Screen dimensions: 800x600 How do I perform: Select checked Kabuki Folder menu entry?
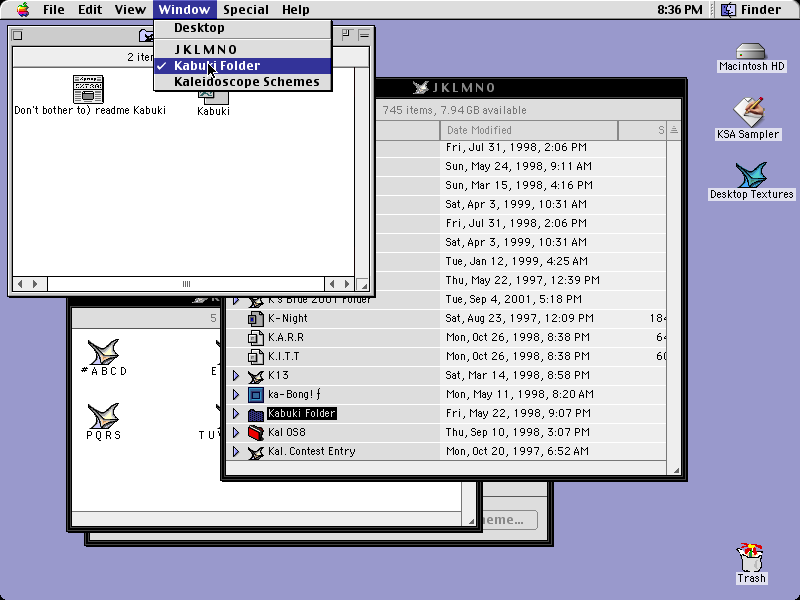243,66
